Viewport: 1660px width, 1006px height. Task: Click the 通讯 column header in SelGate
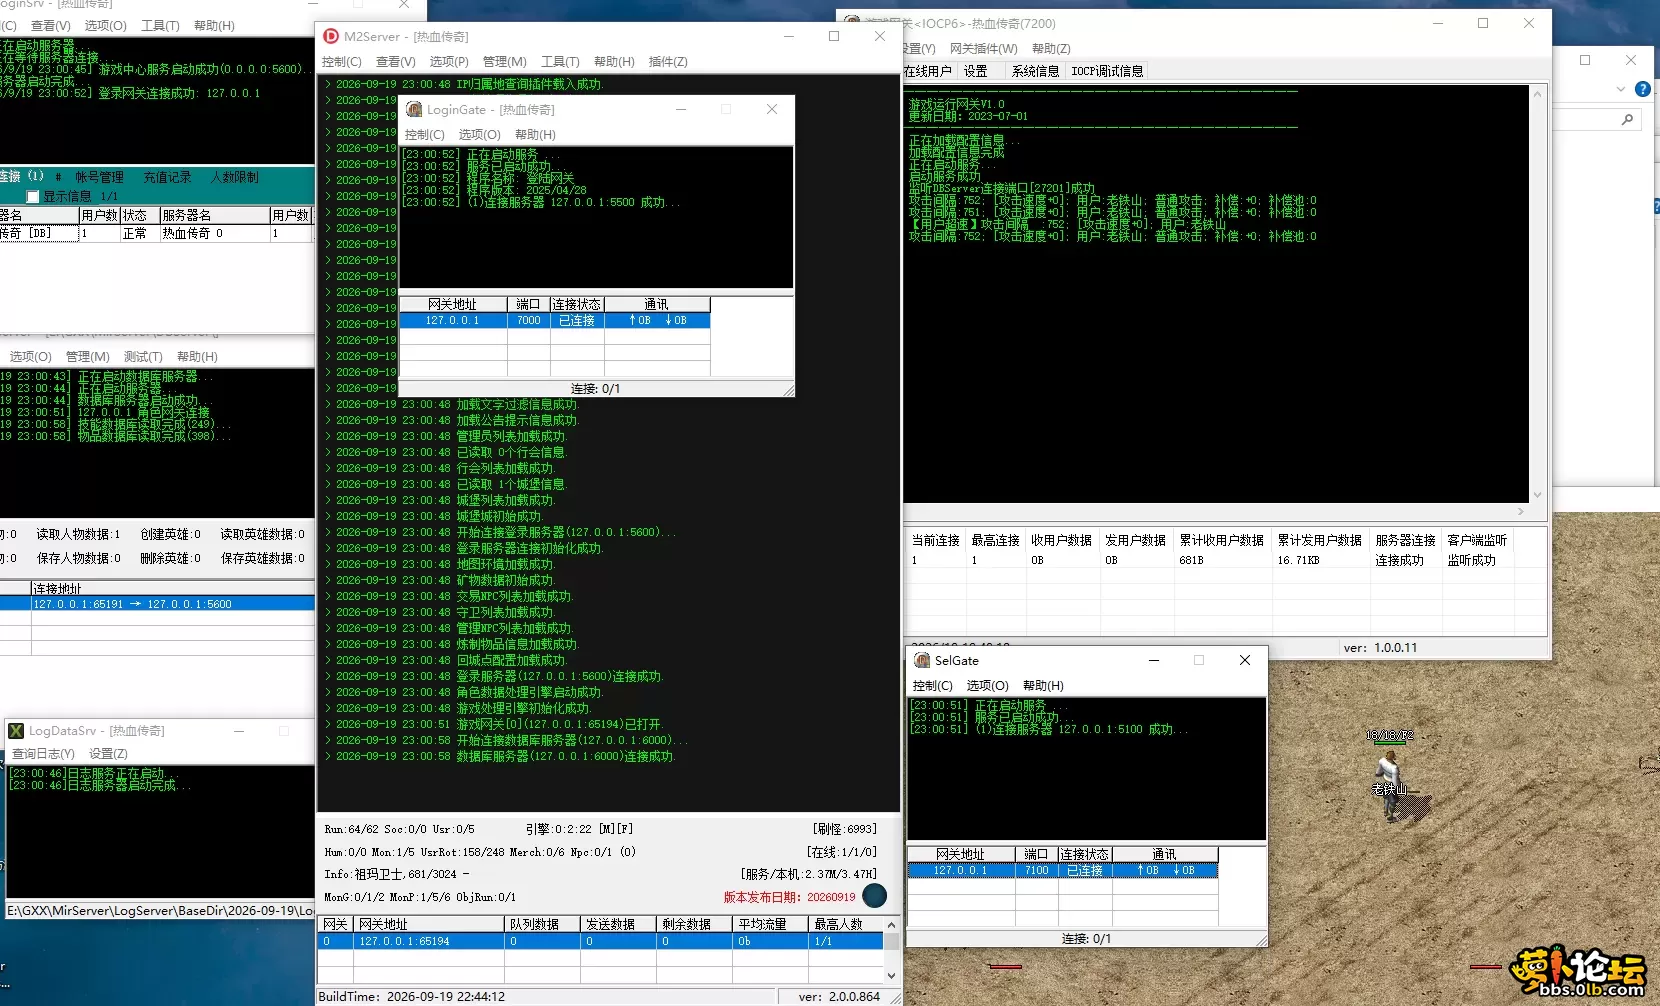point(1165,854)
